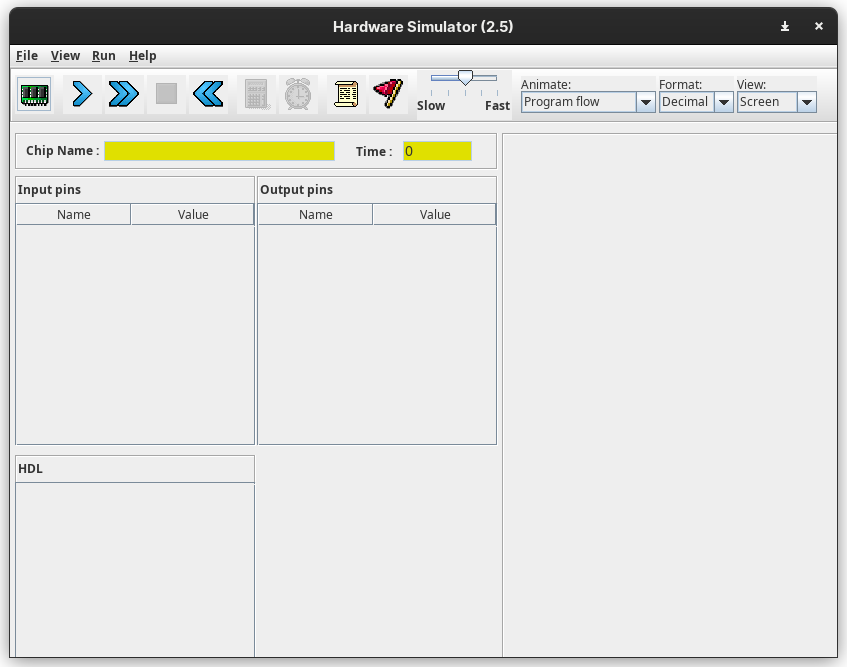Open the File menu
This screenshot has height=667, width=847.
click(27, 56)
